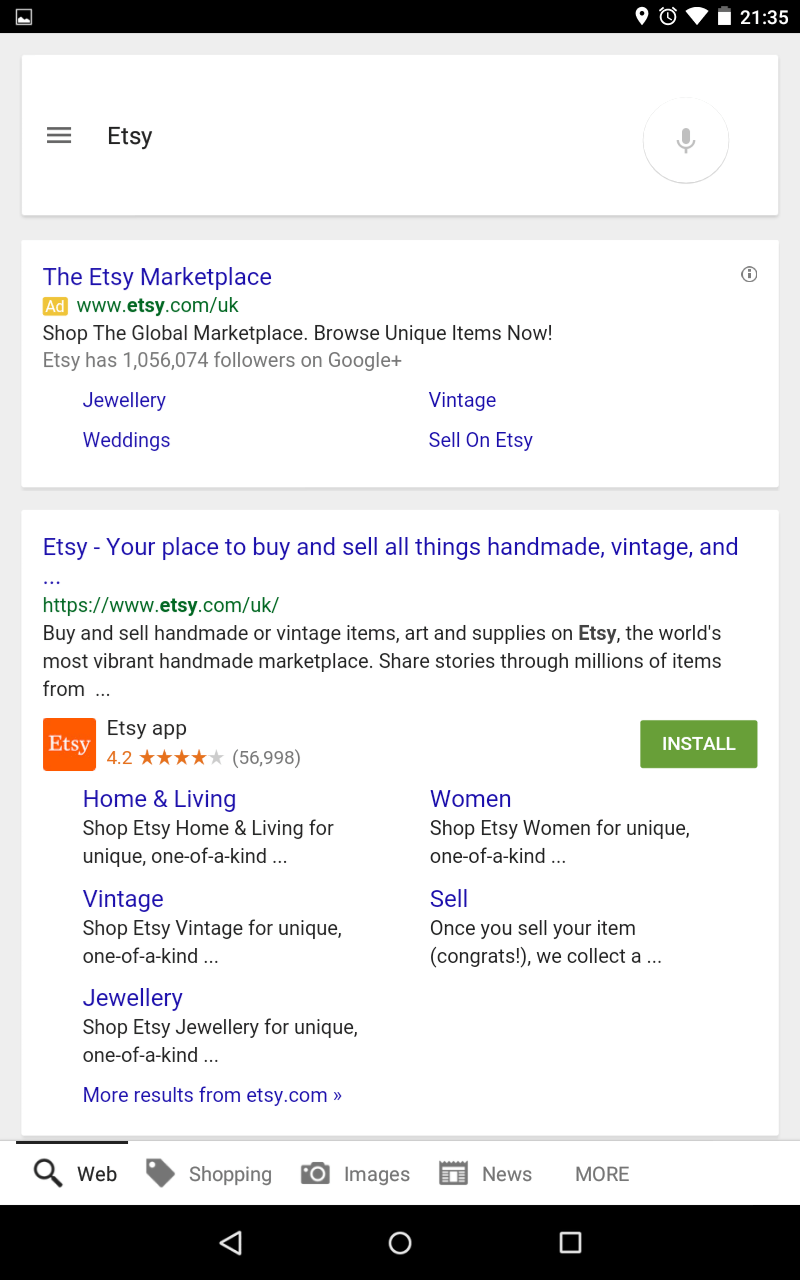Open The Etsy Marketplace ad link
The height and width of the screenshot is (1280, 800).
coord(157,277)
